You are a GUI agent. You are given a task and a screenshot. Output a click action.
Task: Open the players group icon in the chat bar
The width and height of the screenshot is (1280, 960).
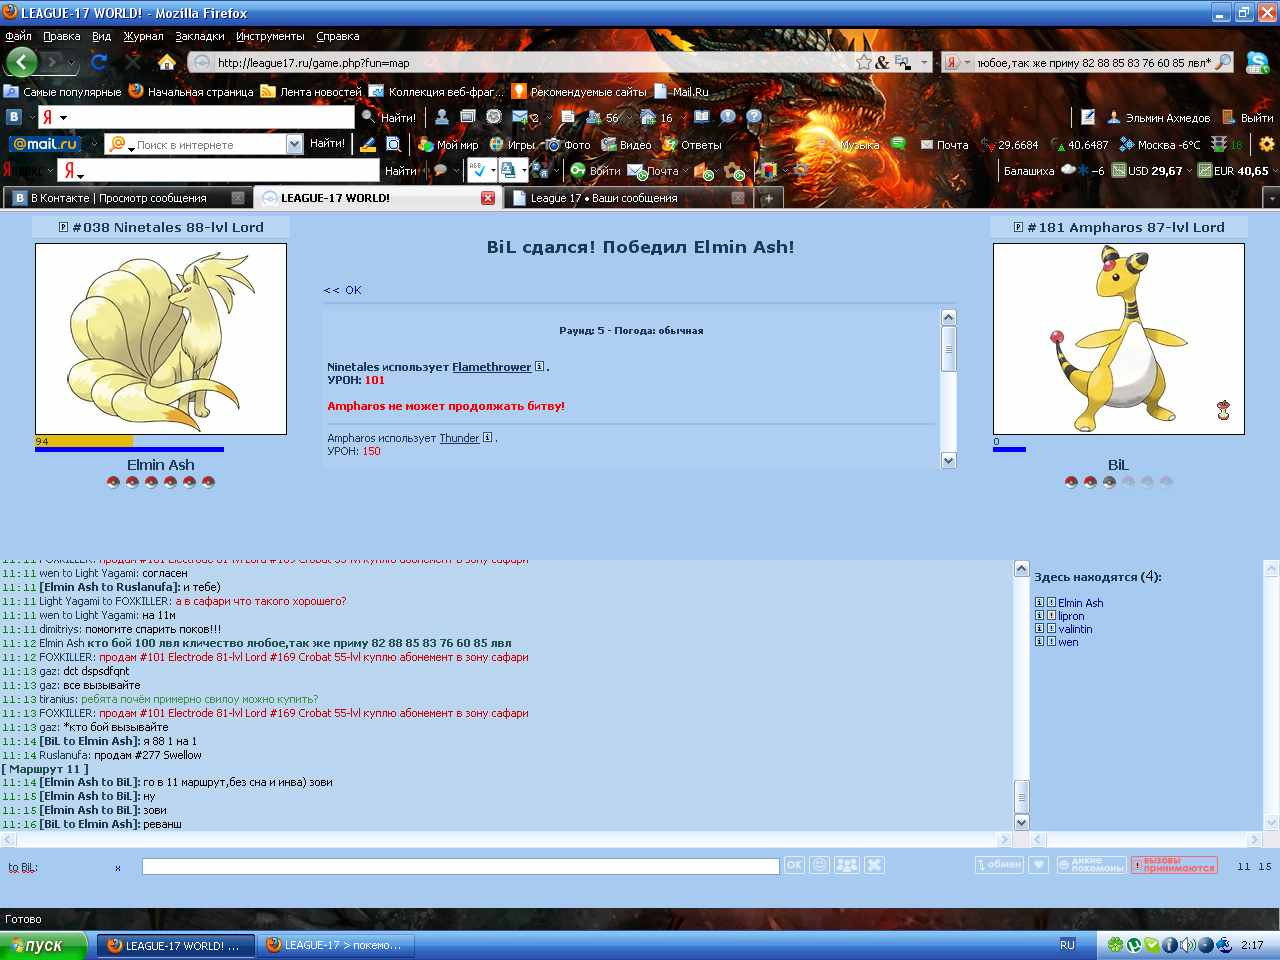point(846,865)
